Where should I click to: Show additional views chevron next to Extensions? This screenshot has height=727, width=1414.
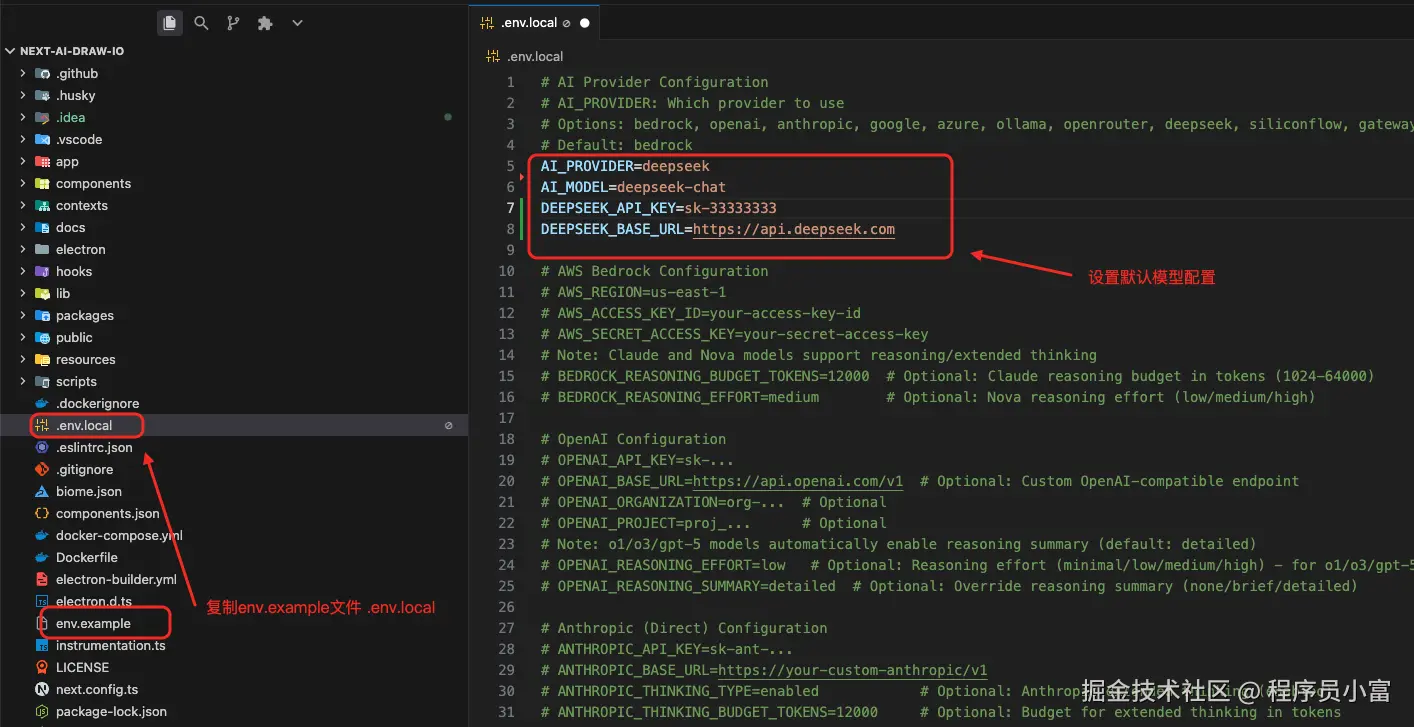pyautogui.click(x=297, y=22)
